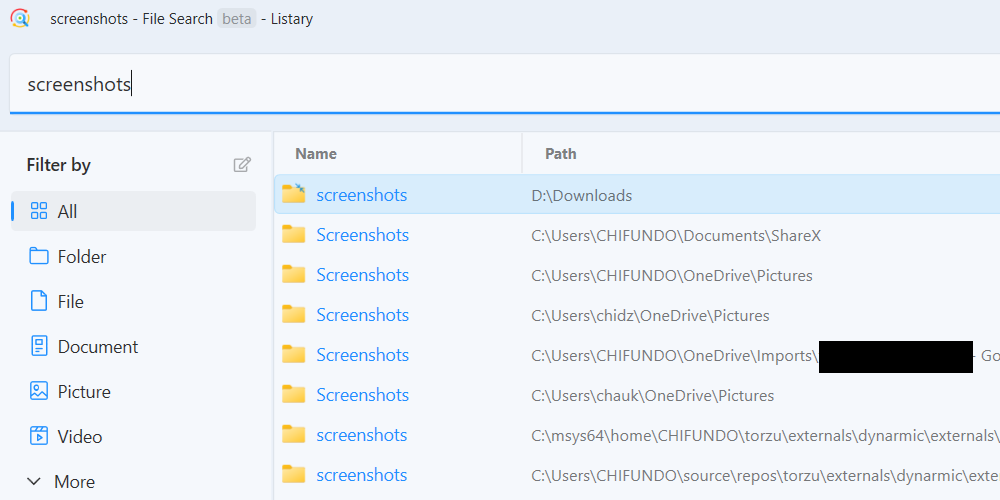The height and width of the screenshot is (500, 1000).
Task: Click the edit filters pencil icon
Action: point(242,165)
